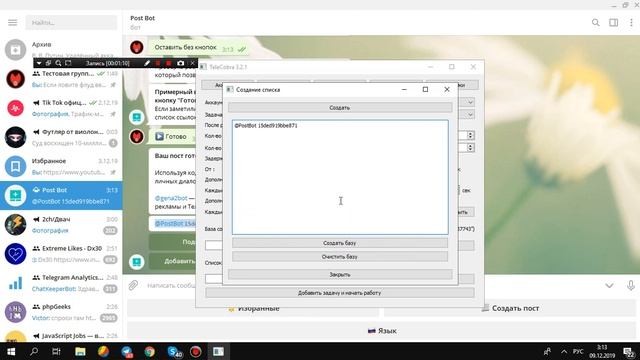Click @gena2bot link in message
The image size is (640, 360).
(x=171, y=198)
